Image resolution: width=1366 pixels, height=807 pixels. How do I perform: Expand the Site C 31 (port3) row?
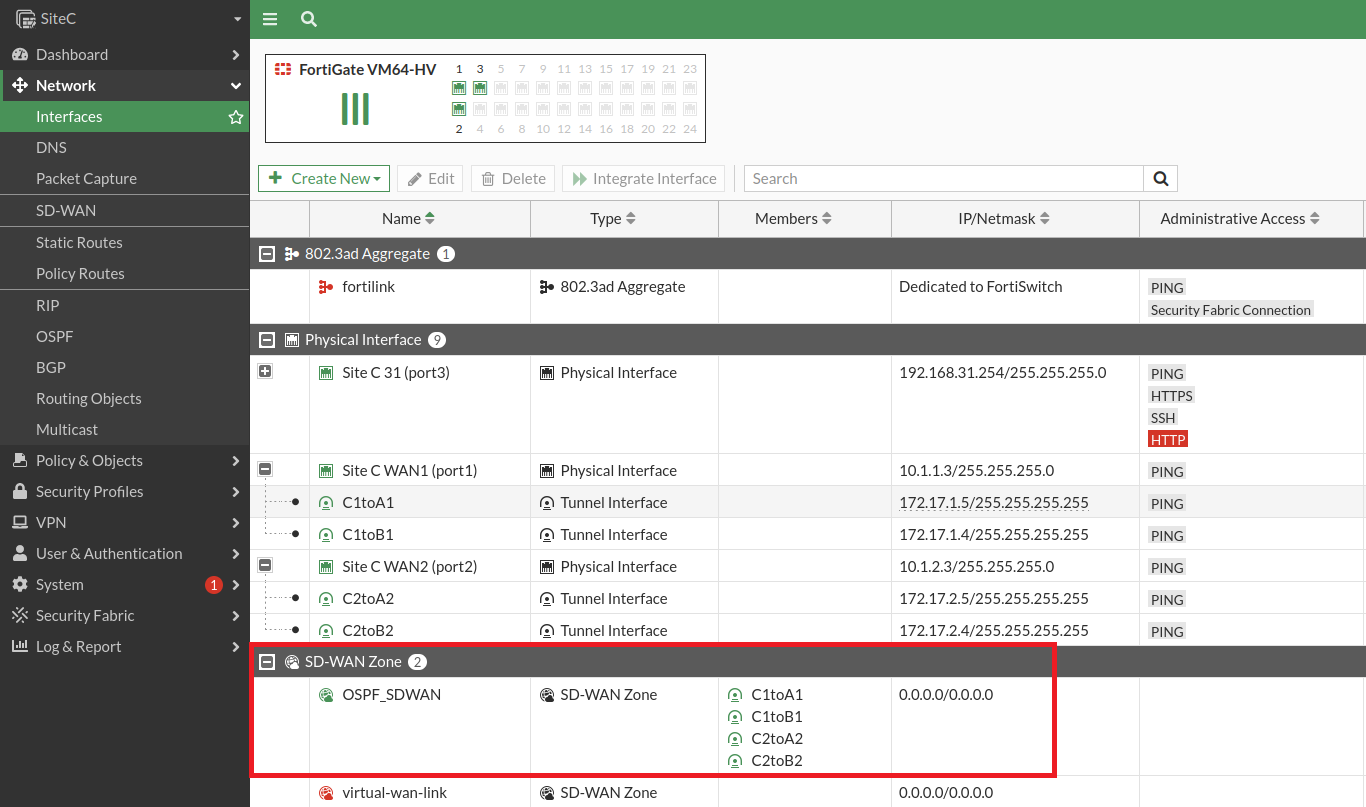click(x=265, y=371)
